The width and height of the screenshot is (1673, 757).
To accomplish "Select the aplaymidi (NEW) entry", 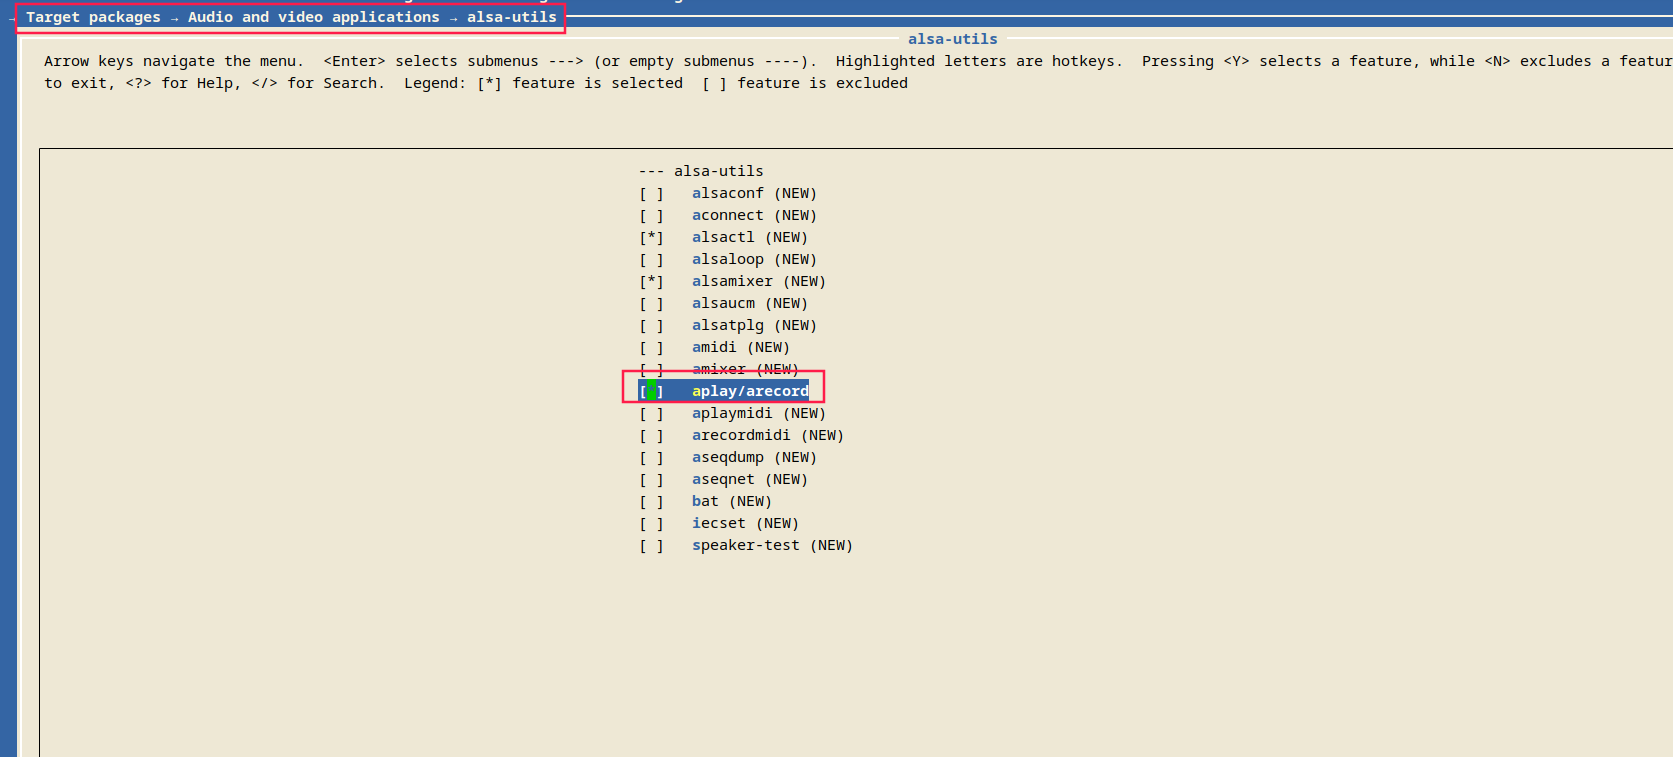I will pyautogui.click(x=759, y=413).
